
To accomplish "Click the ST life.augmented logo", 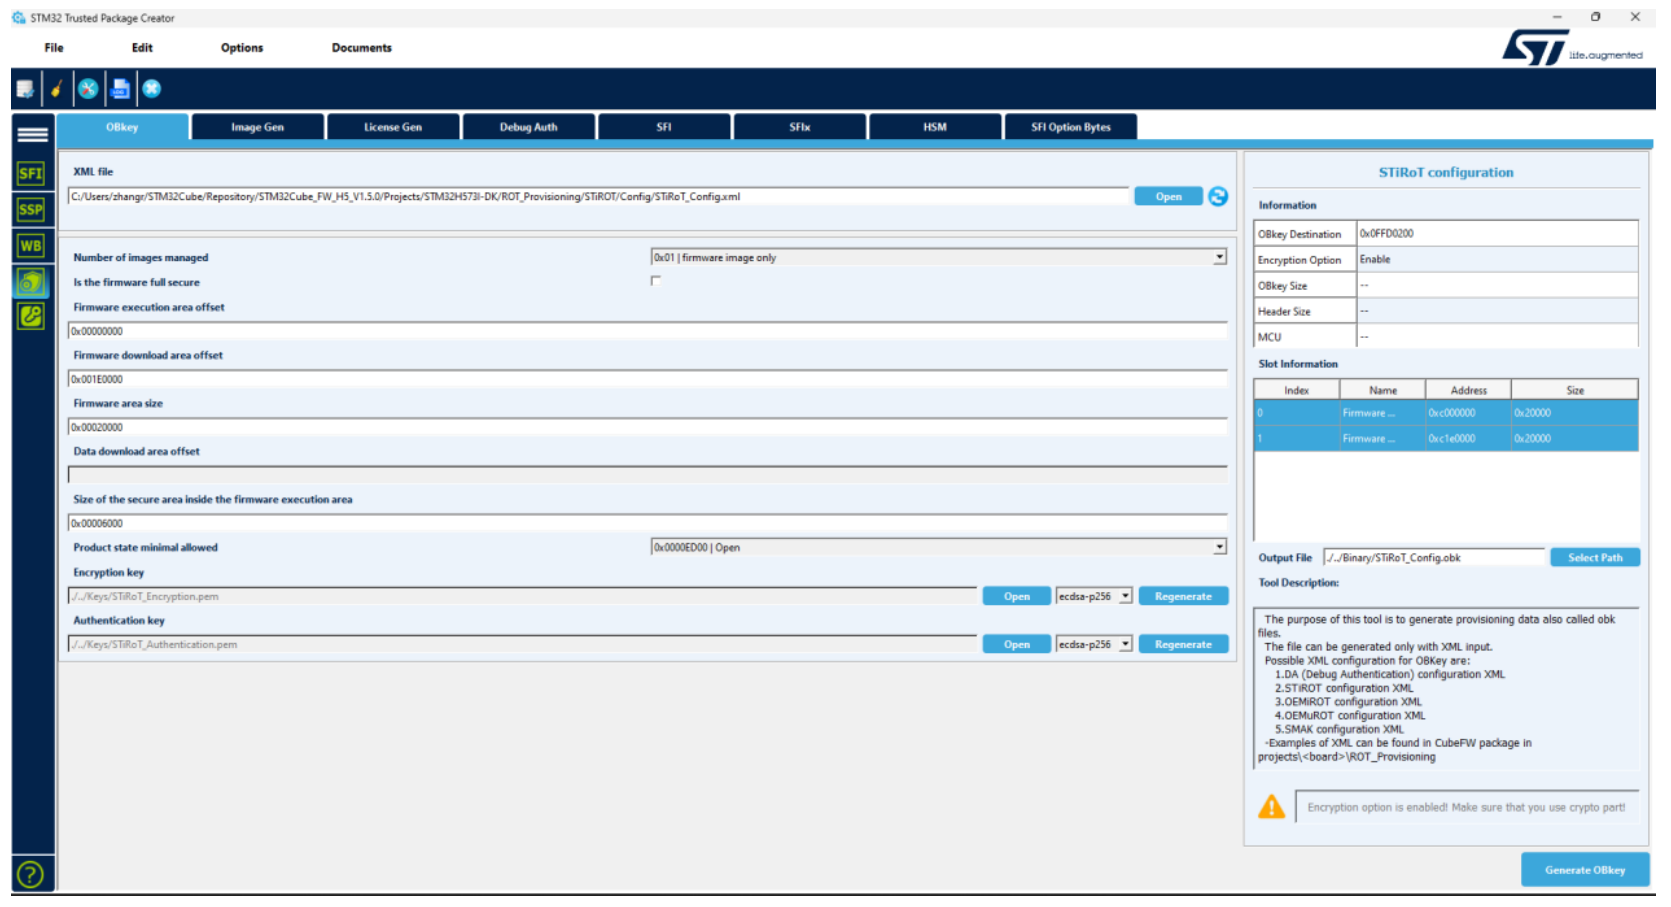I will [1572, 48].
